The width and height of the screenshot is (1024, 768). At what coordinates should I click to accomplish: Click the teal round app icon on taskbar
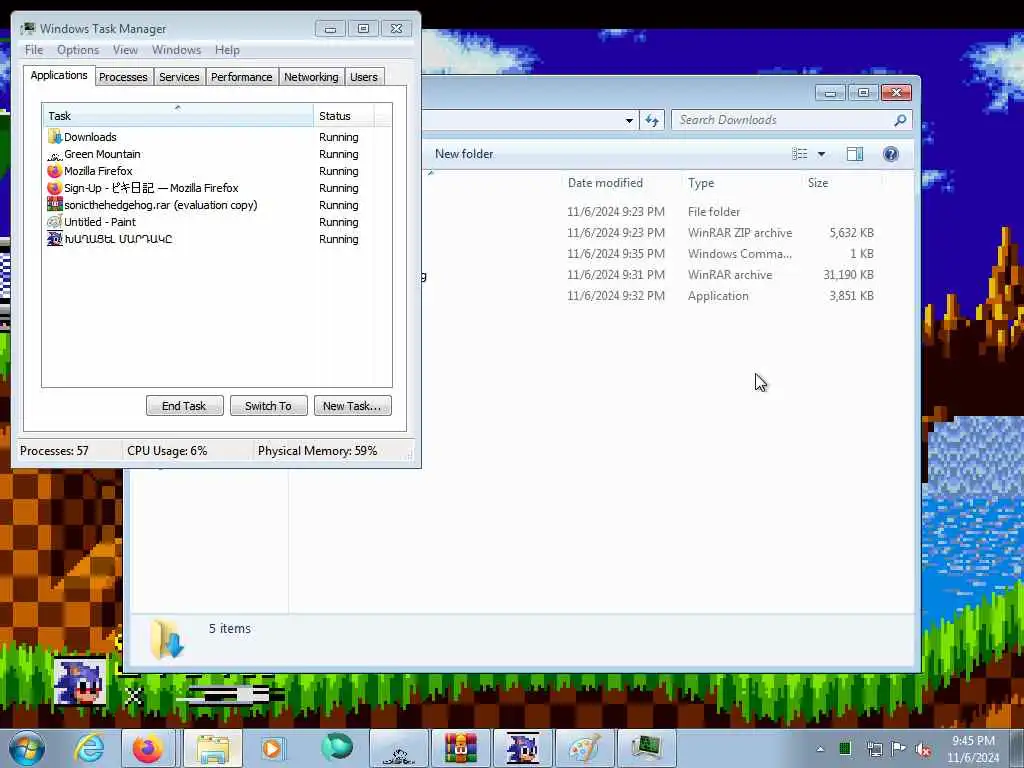coord(337,747)
